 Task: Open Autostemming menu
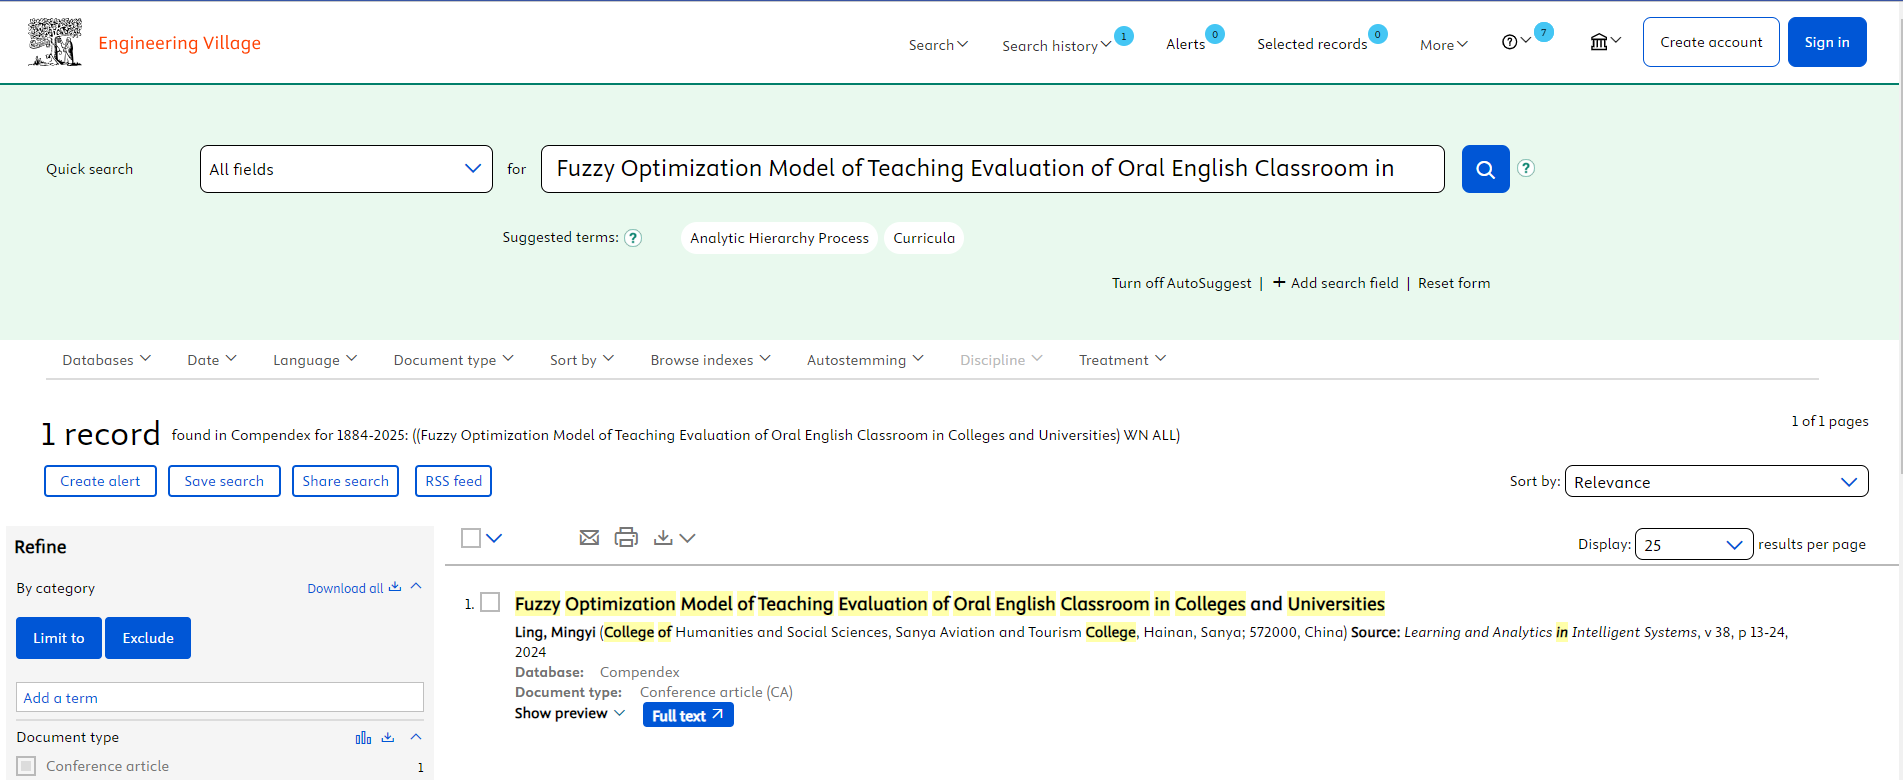pyautogui.click(x=865, y=360)
